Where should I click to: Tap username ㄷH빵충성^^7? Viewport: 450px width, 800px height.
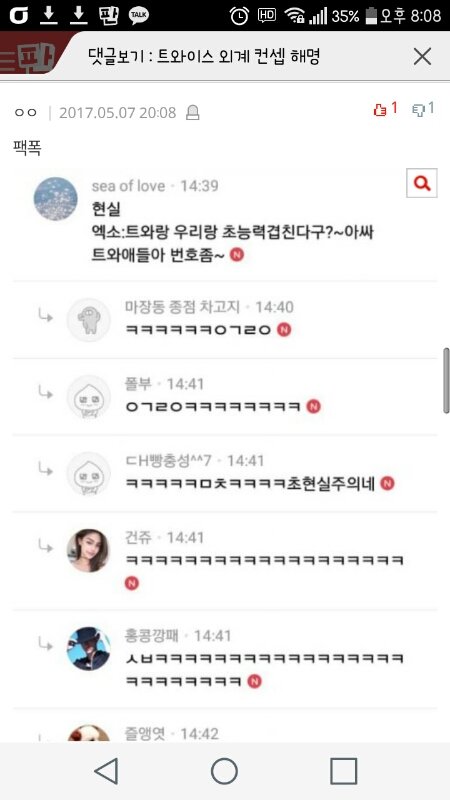point(168,460)
